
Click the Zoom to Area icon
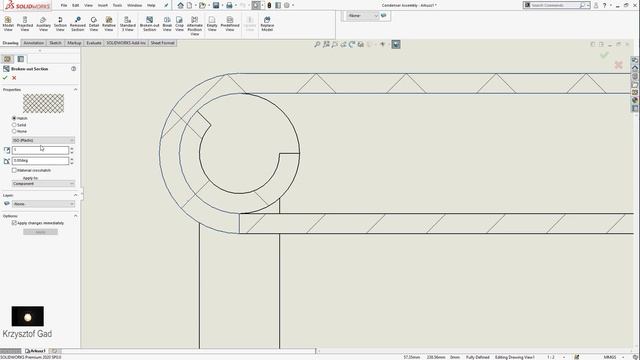[326, 44]
